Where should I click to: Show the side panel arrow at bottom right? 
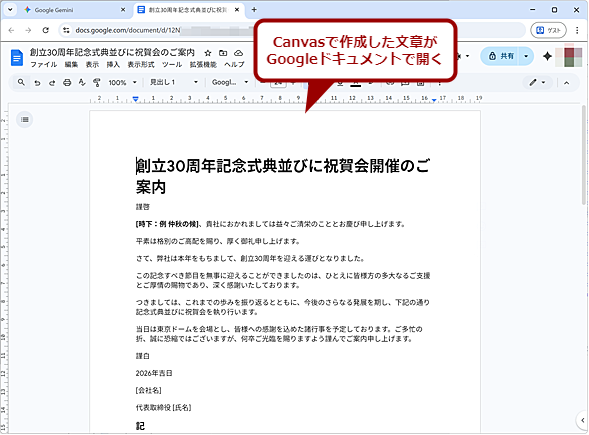point(583,420)
